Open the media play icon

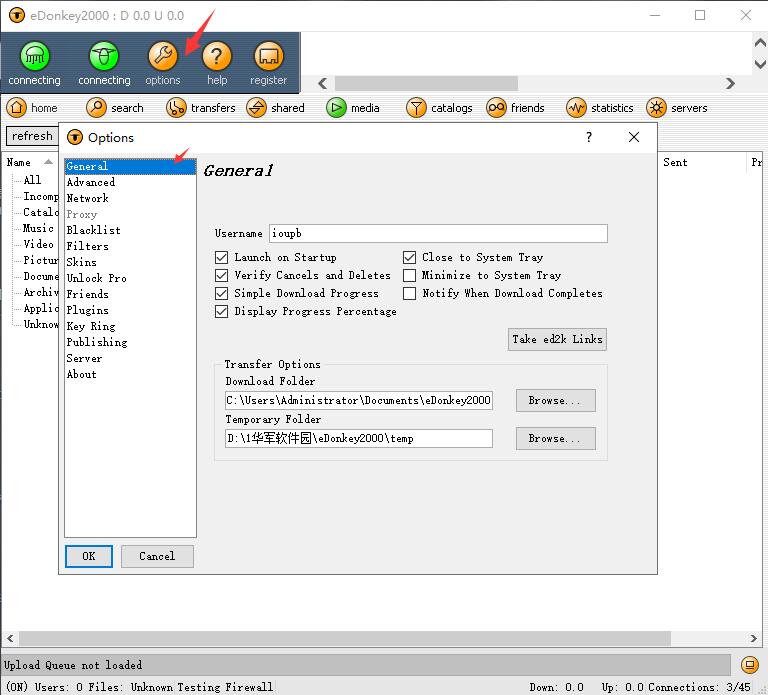click(336, 107)
